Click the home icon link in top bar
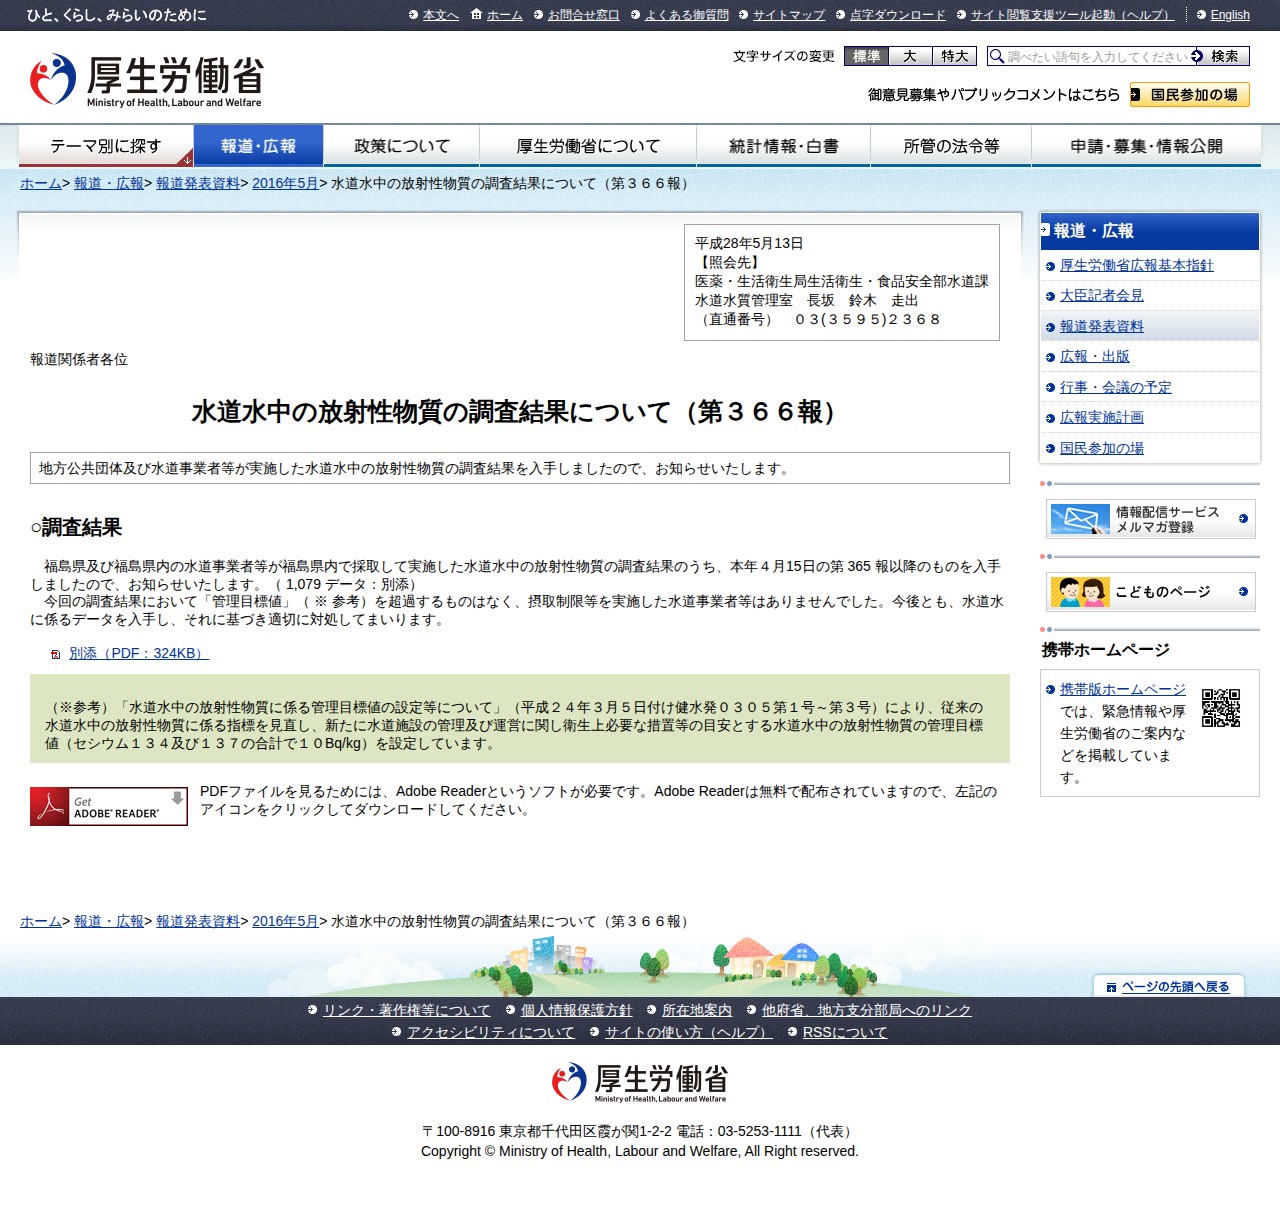This screenshot has width=1280, height=1209. (496, 15)
